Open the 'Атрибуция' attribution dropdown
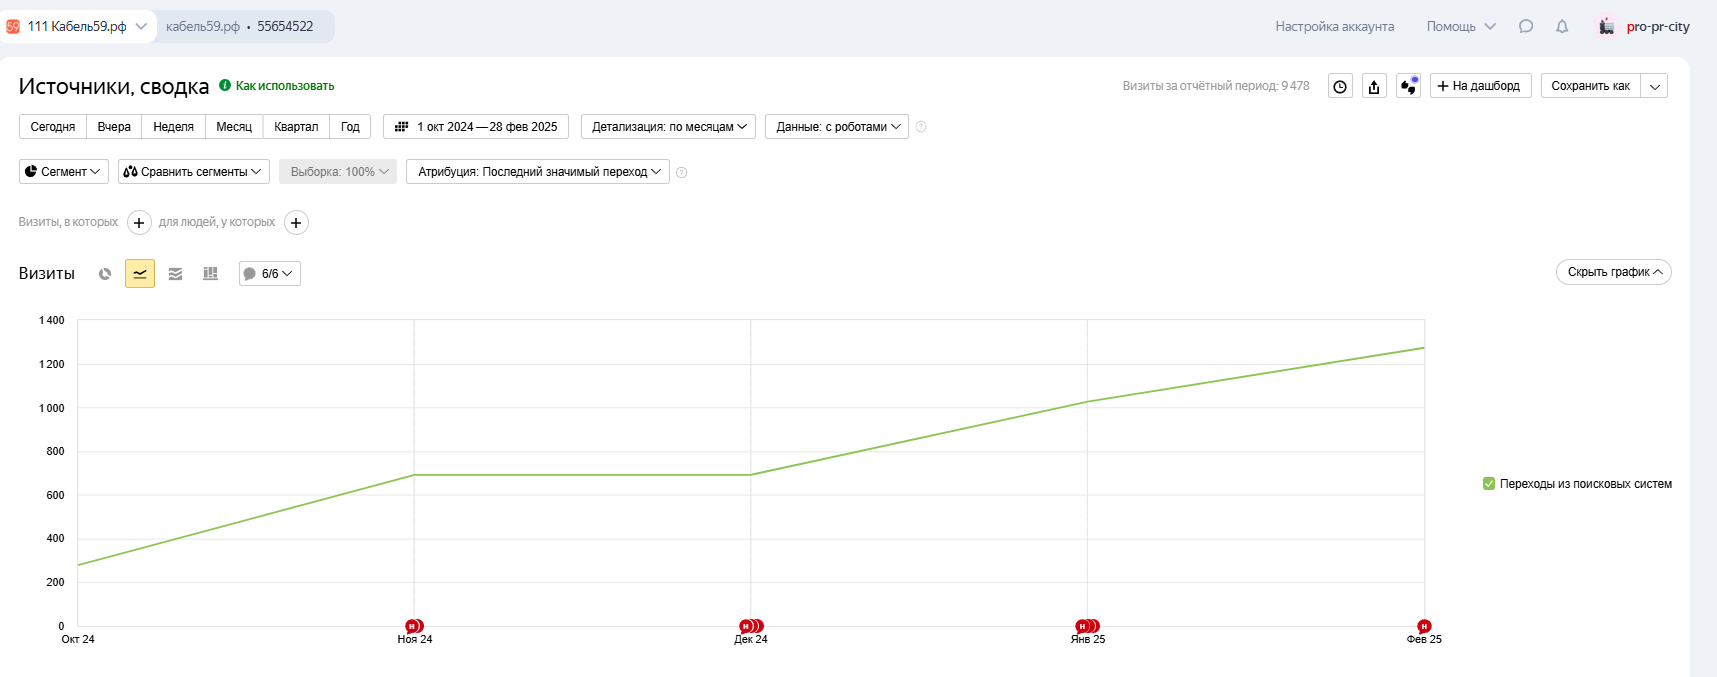This screenshot has height=677, width=1717. point(538,172)
